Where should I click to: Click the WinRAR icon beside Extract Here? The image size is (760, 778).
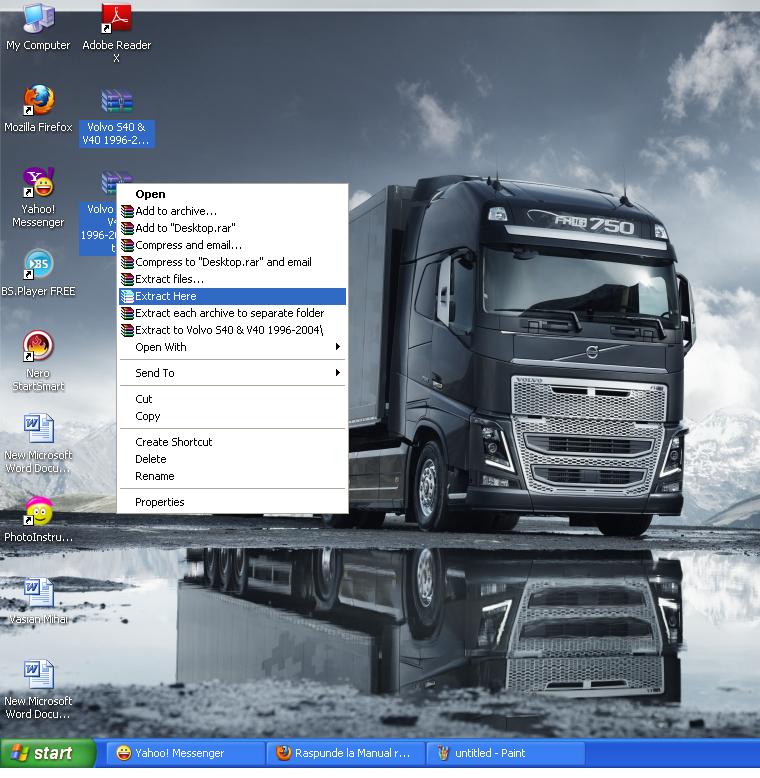tap(127, 296)
